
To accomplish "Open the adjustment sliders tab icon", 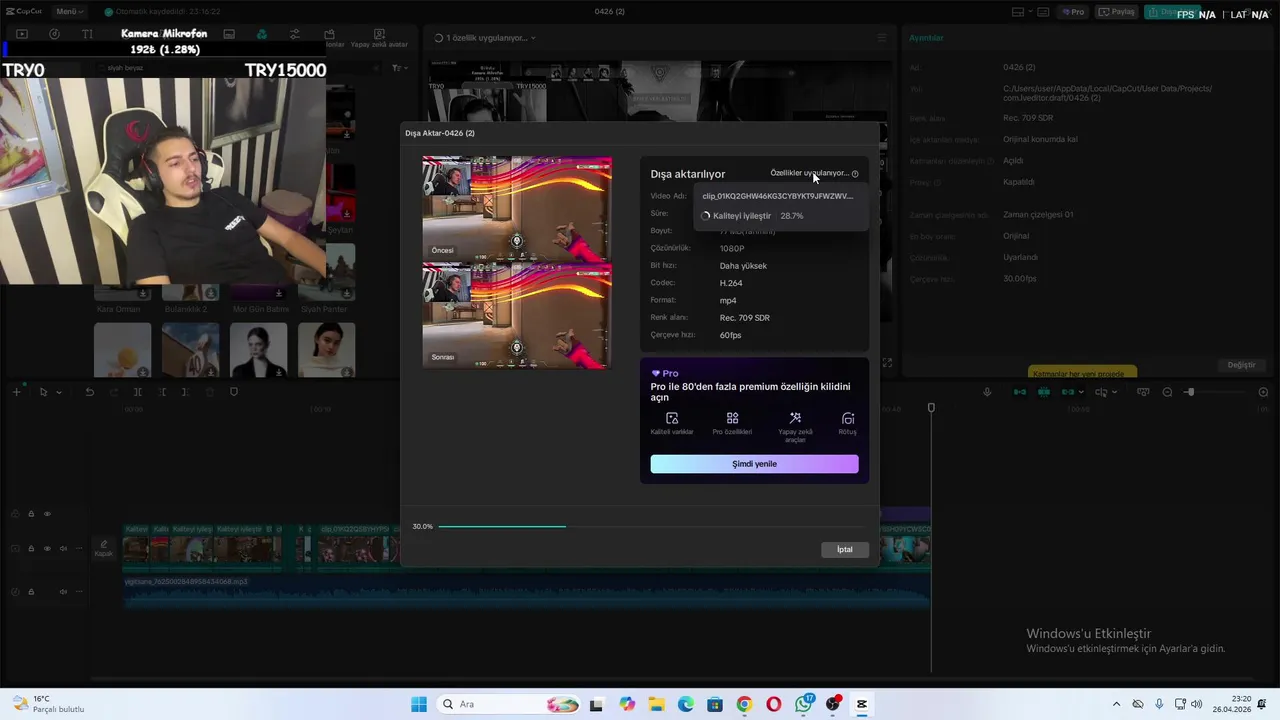I will click(x=294, y=34).
